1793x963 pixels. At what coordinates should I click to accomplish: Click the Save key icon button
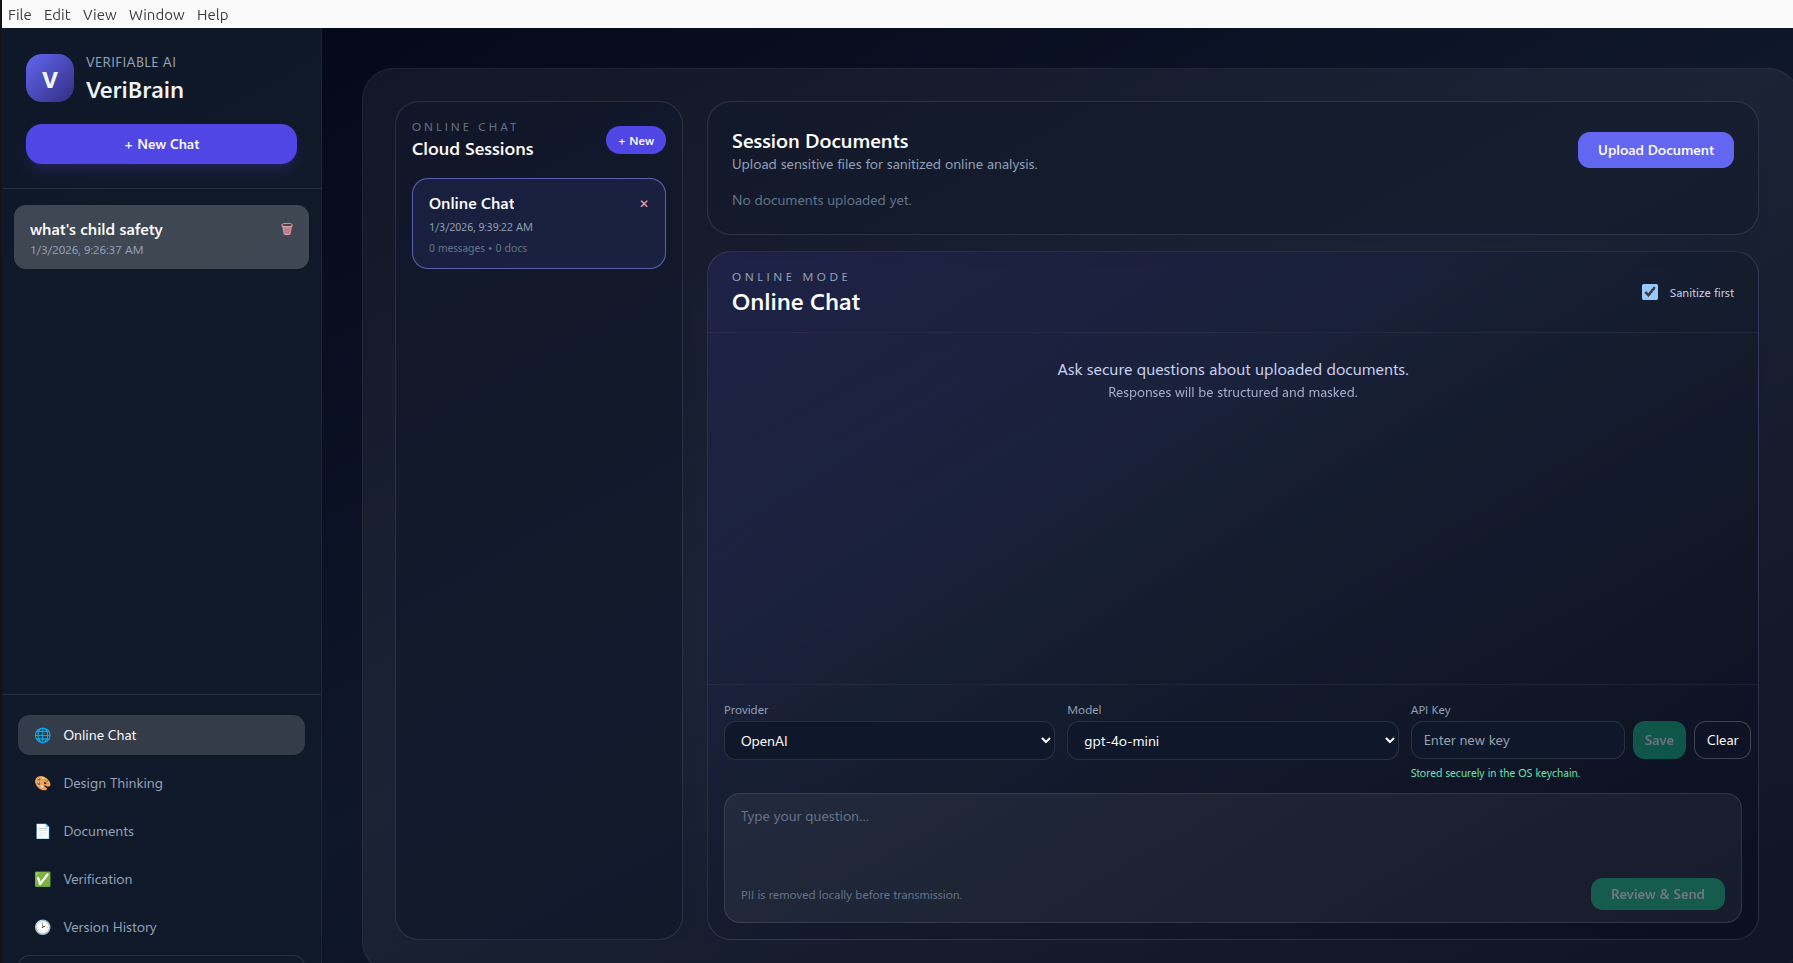click(1659, 740)
